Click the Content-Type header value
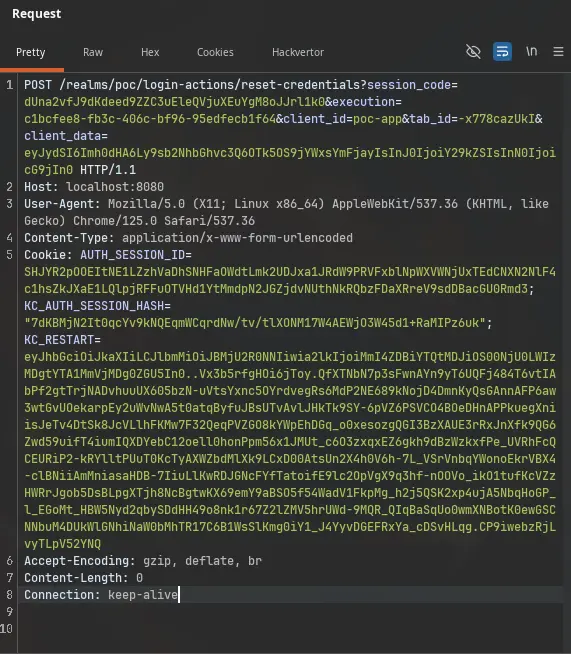The image size is (571, 654). pyautogui.click(x=237, y=238)
